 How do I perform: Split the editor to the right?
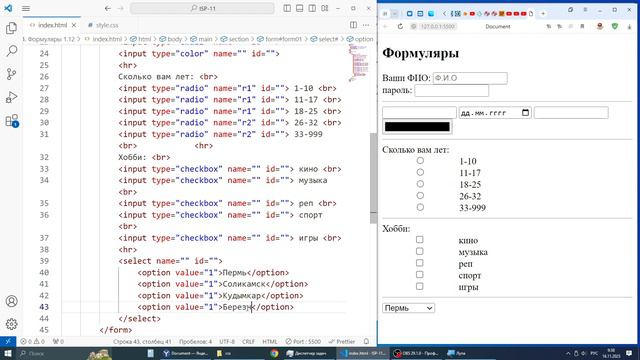click(353, 25)
